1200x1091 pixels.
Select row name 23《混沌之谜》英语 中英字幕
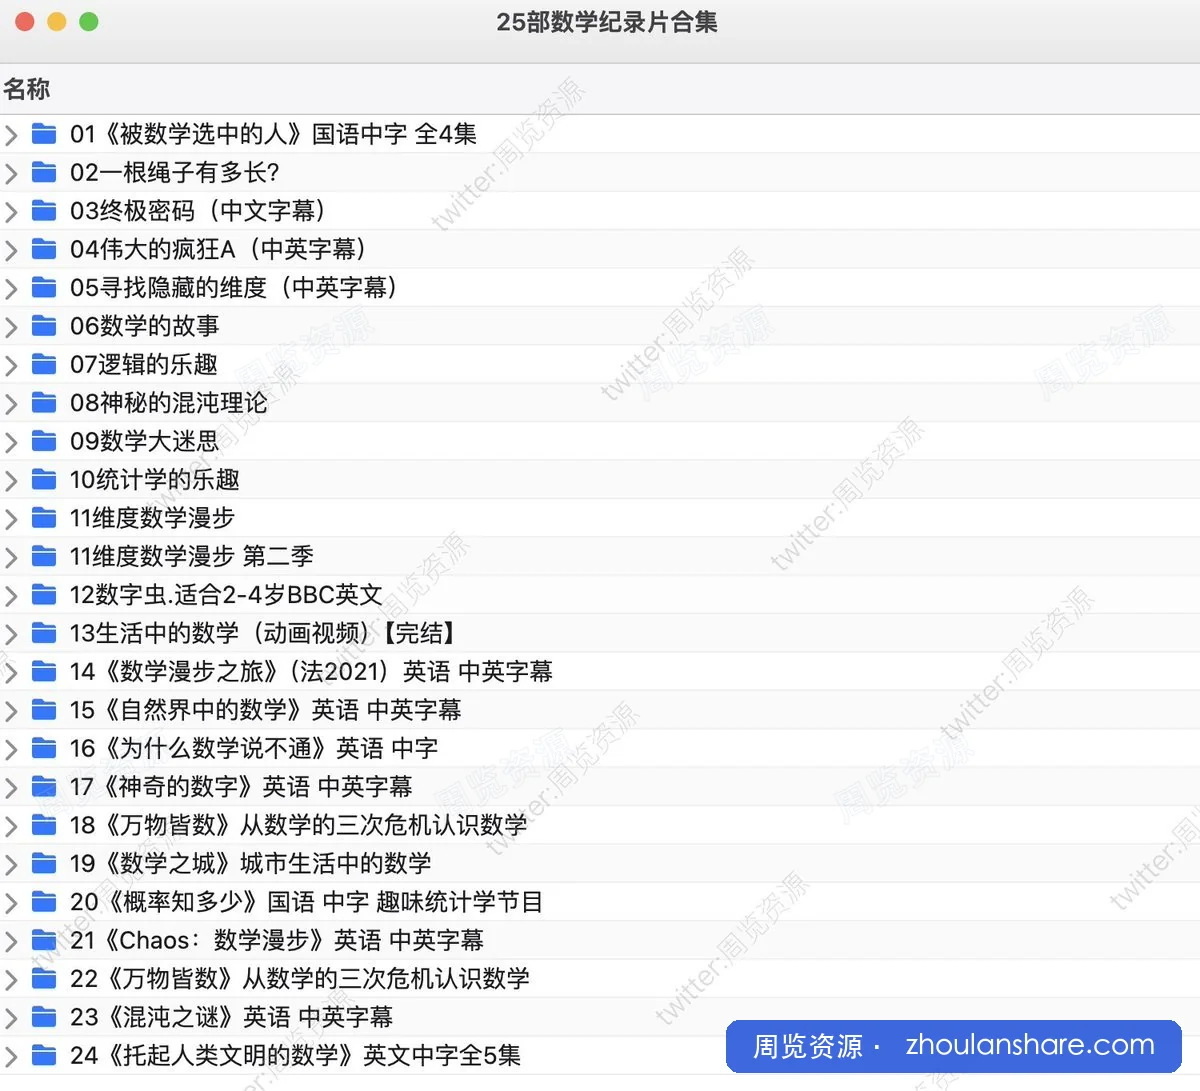(x=231, y=1016)
